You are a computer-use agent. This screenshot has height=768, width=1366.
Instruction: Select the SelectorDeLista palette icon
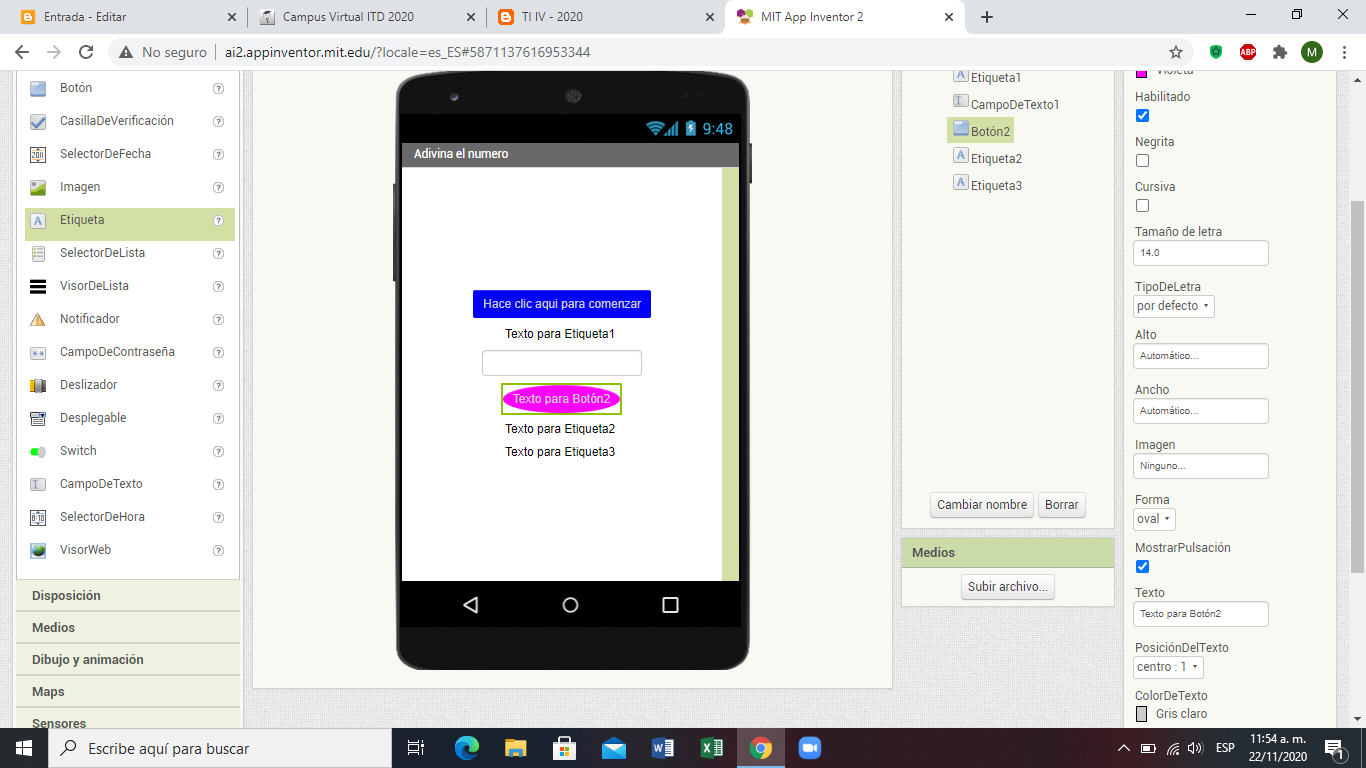pyautogui.click(x=38, y=253)
